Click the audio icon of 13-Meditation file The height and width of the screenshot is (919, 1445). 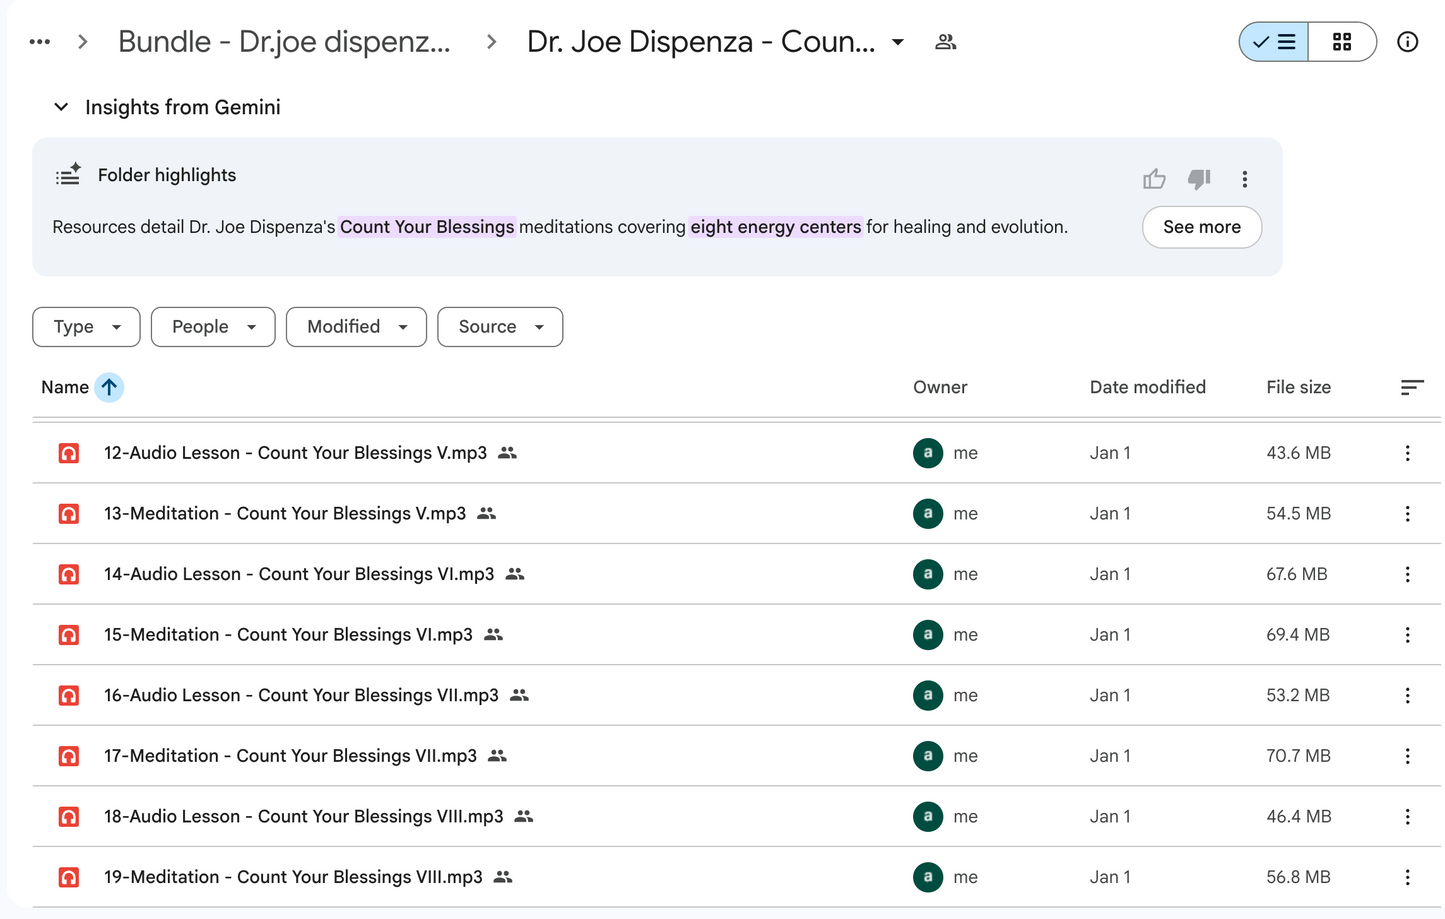click(x=69, y=514)
